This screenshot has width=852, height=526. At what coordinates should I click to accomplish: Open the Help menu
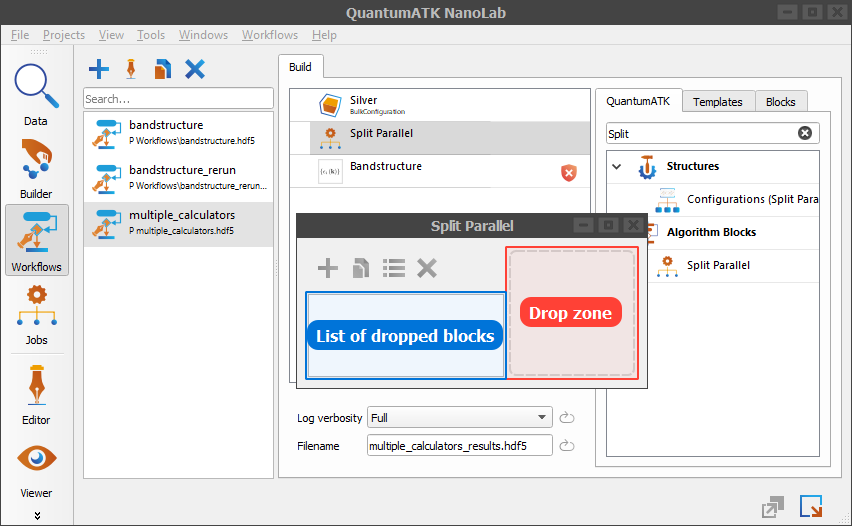click(324, 35)
